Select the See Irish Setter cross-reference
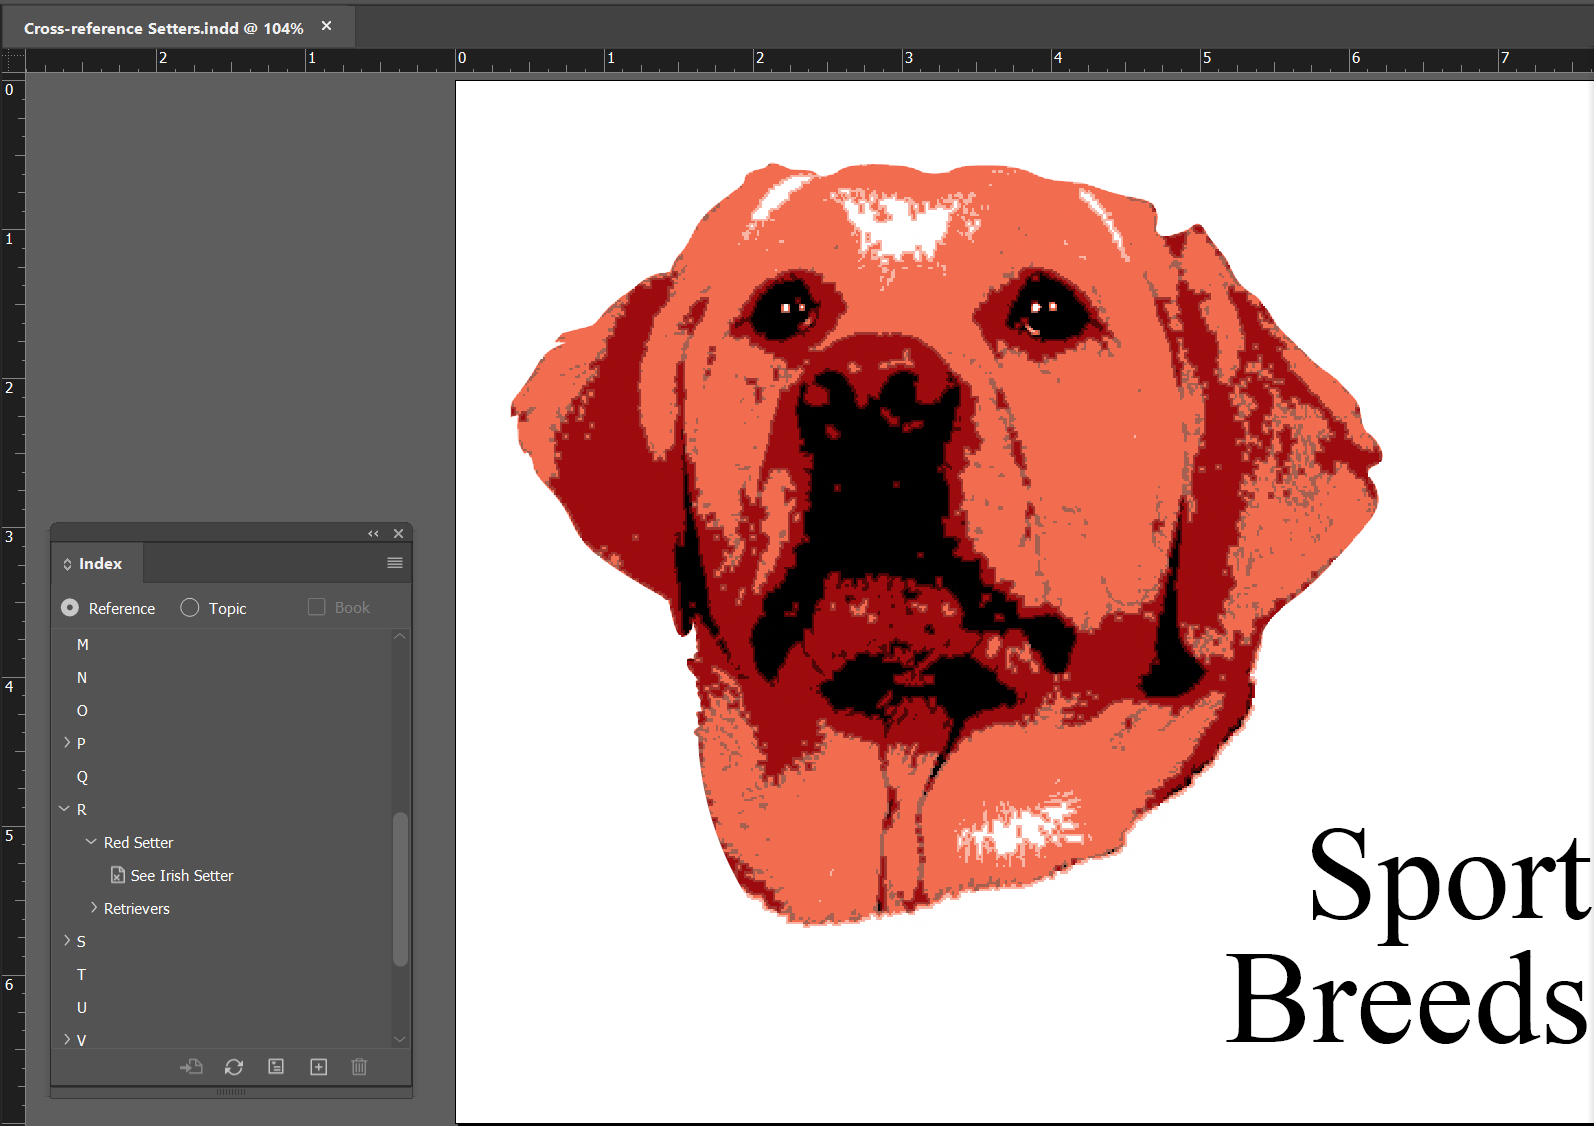The width and height of the screenshot is (1594, 1126). point(182,876)
